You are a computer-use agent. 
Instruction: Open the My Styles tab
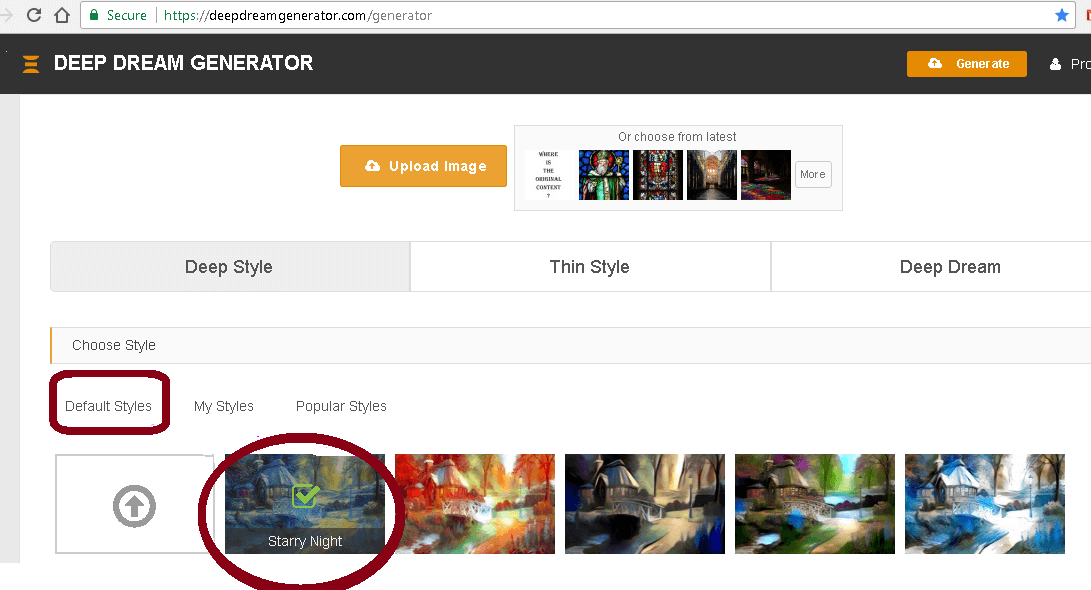[x=223, y=406]
